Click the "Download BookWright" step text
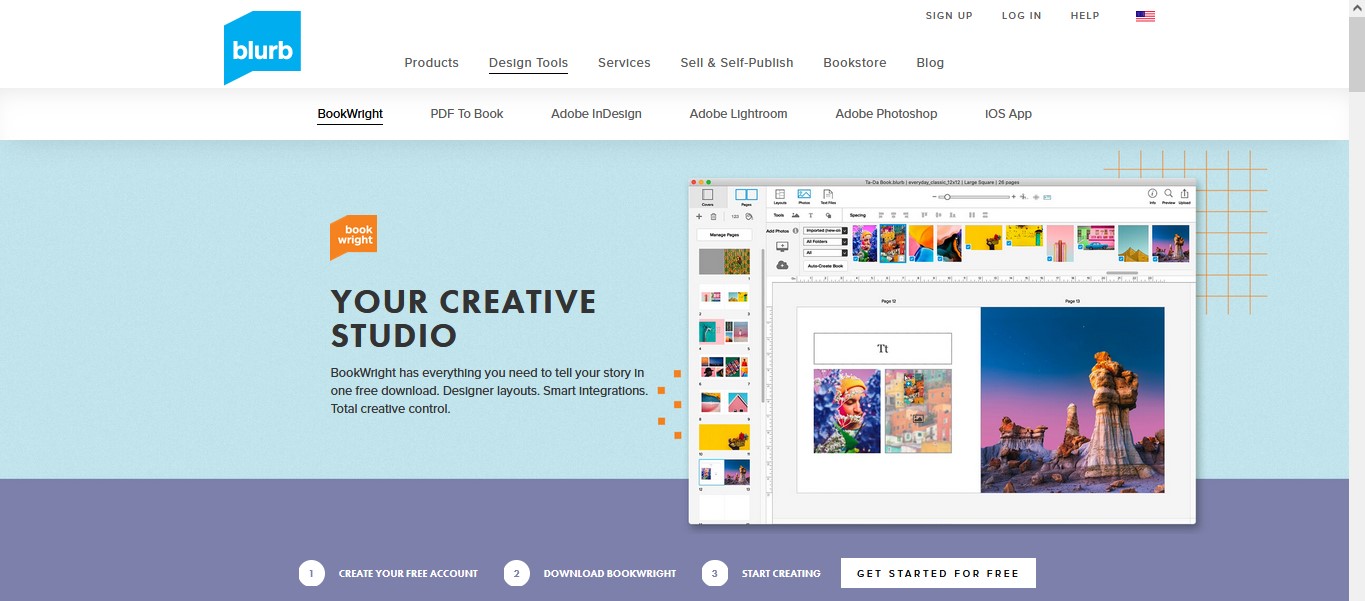 (x=610, y=574)
